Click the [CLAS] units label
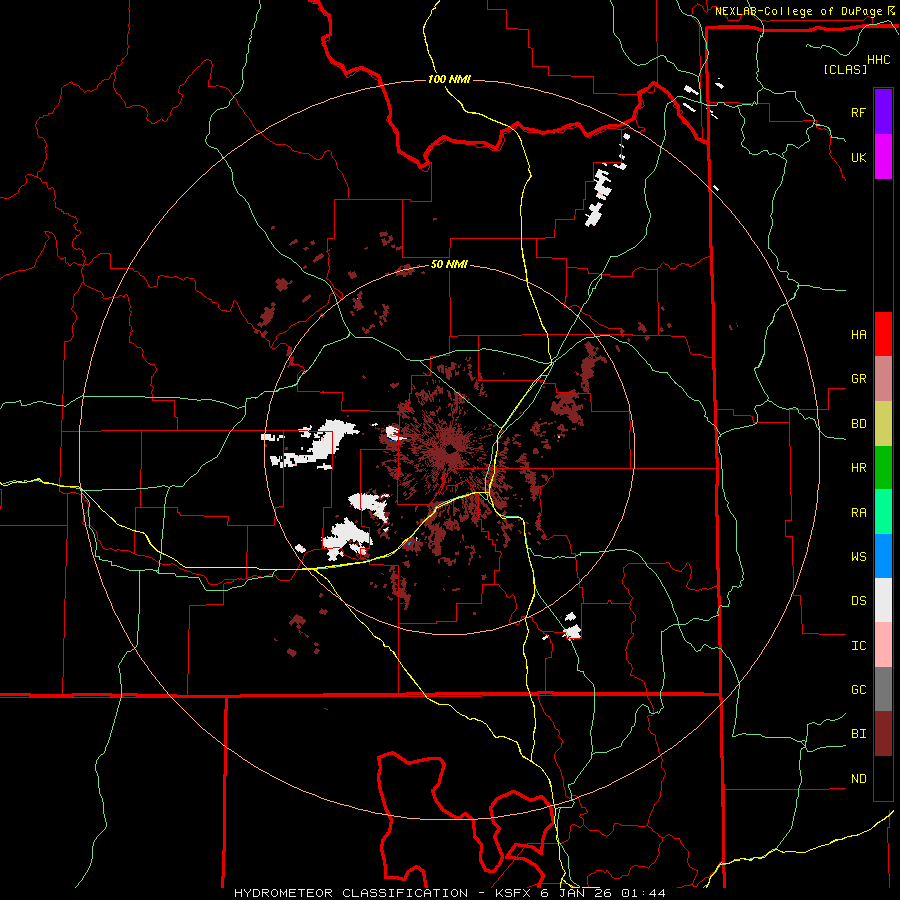Viewport: 900px width, 900px height. (845, 69)
